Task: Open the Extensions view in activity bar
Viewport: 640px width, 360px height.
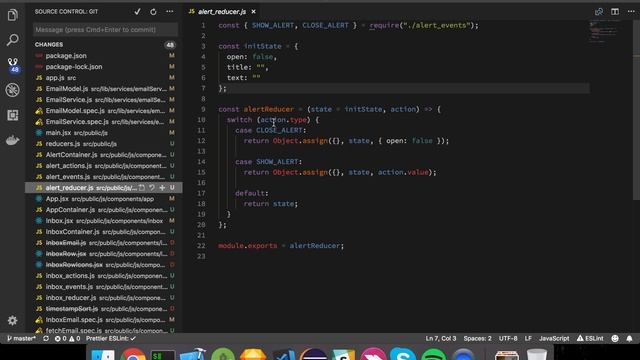Action: tap(13, 115)
